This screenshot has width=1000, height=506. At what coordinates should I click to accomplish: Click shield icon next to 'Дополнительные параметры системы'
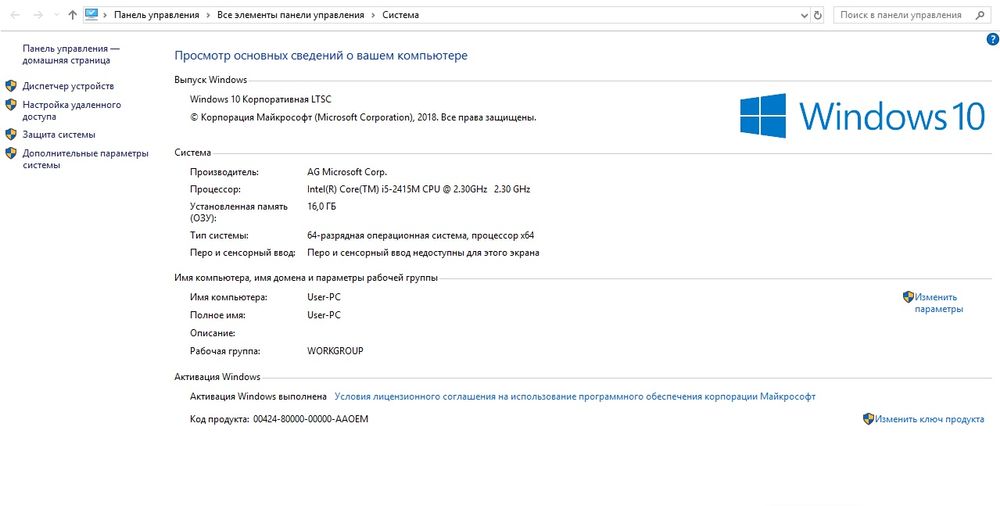pos(11,153)
